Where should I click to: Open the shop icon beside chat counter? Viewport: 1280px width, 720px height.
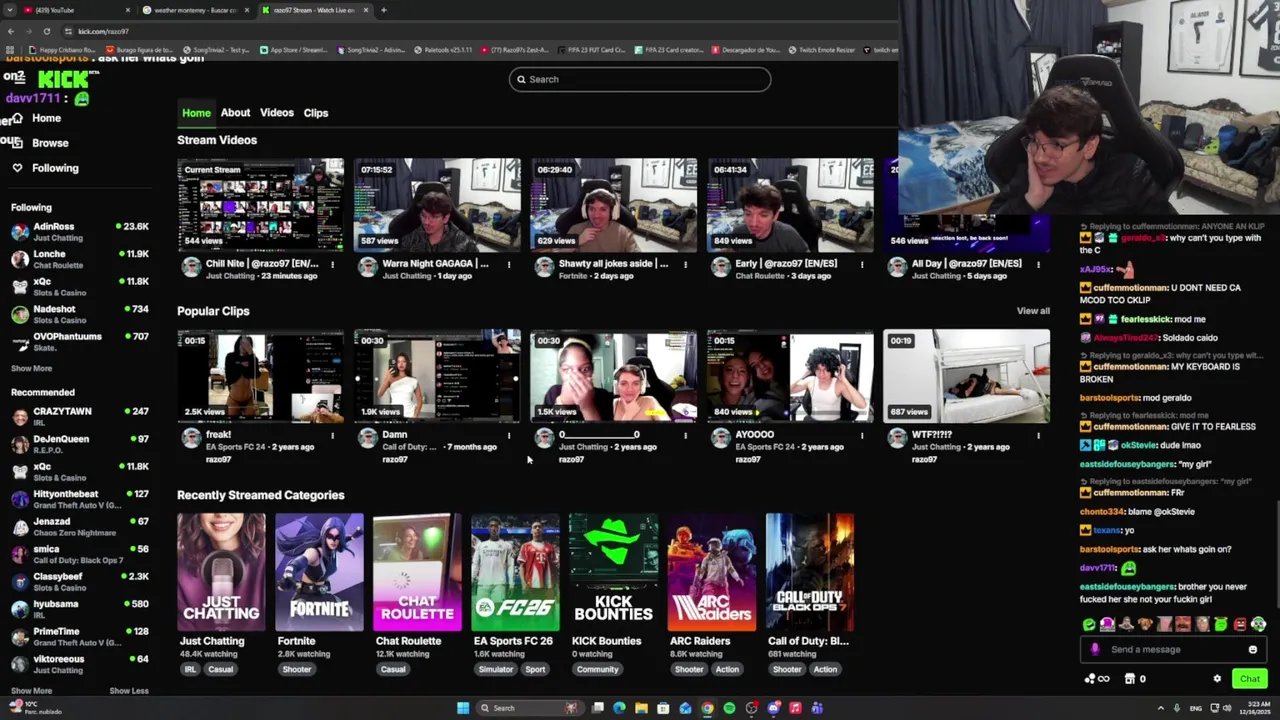(x=1130, y=679)
